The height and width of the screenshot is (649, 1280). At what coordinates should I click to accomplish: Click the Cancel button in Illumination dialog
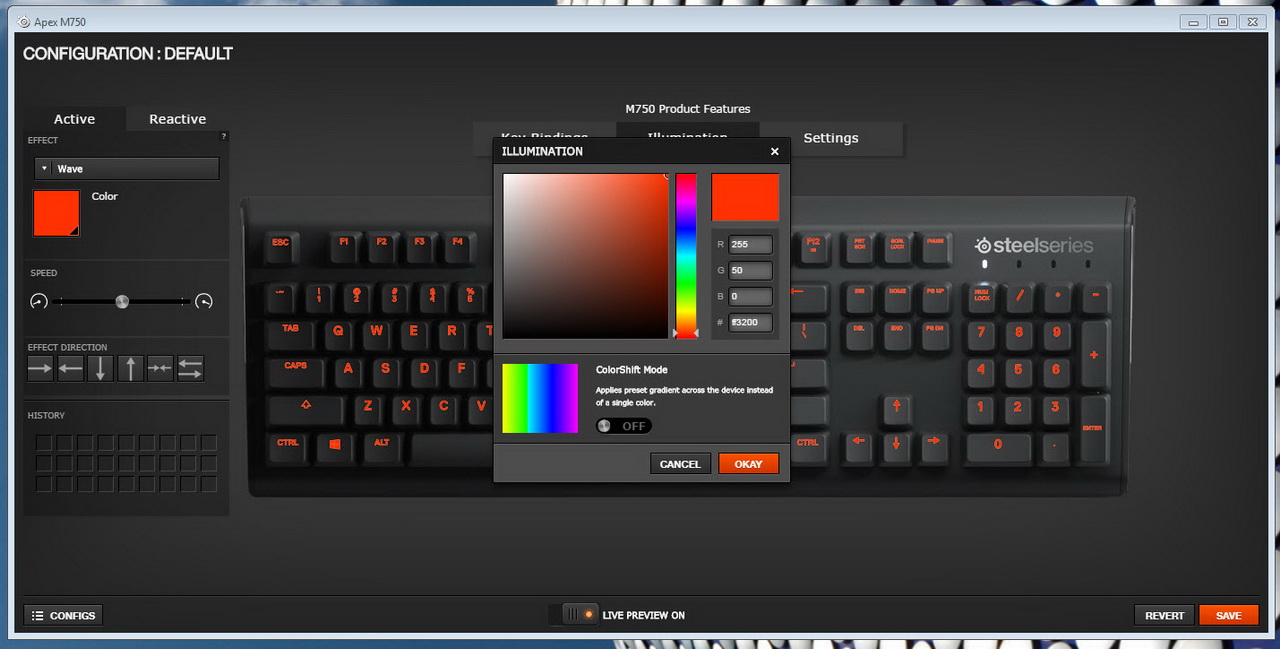(x=680, y=464)
